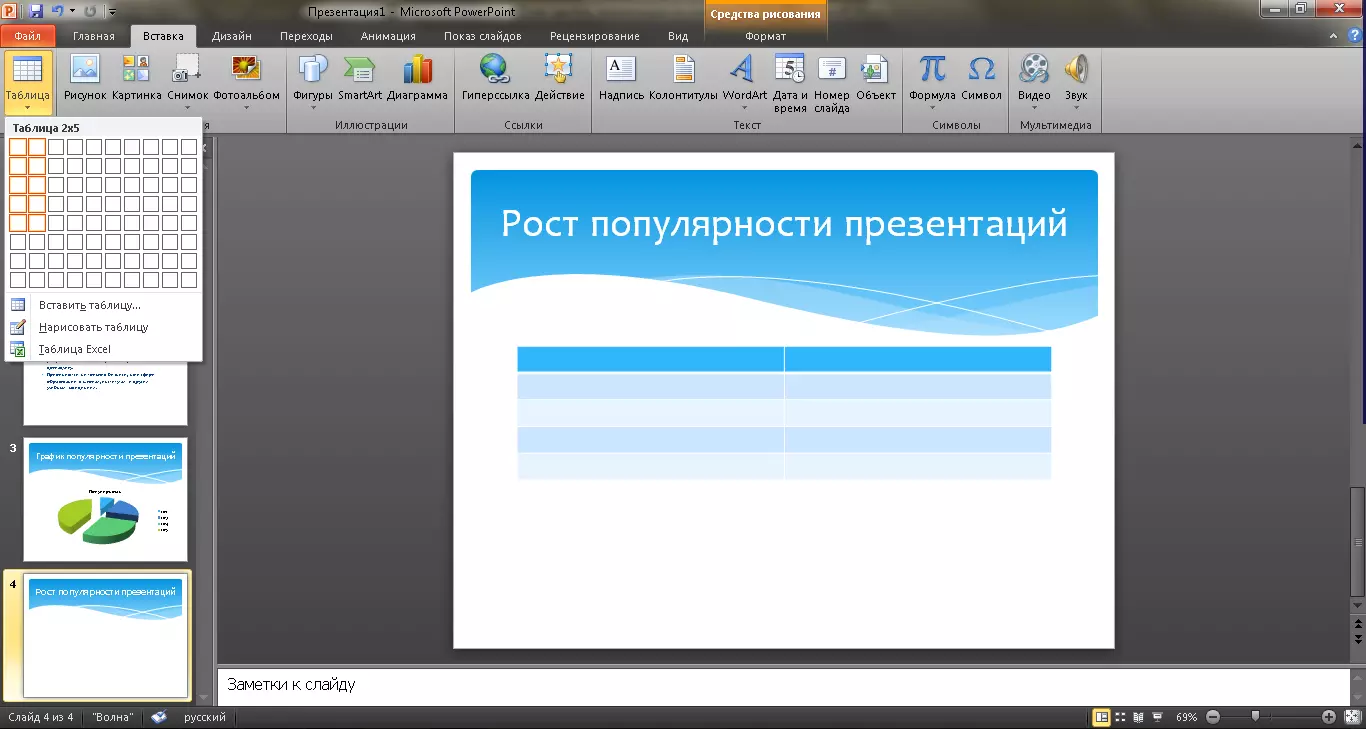Click the zoom slider in status bar

click(x=1255, y=717)
